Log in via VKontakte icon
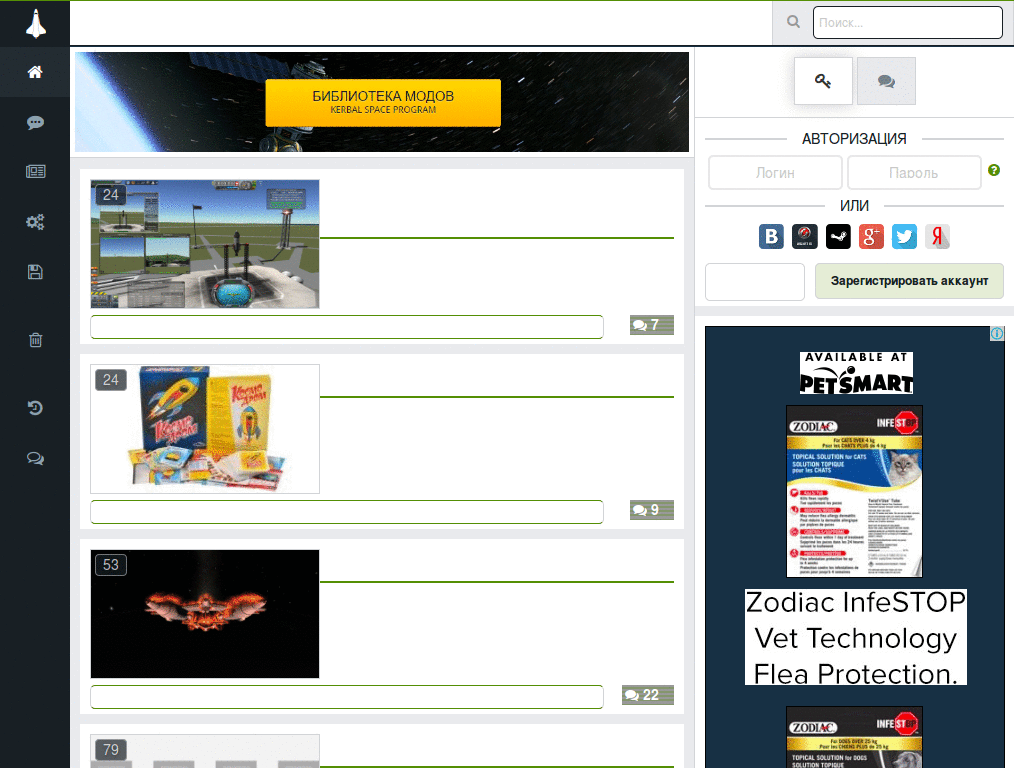The height and width of the screenshot is (768, 1024). point(771,236)
